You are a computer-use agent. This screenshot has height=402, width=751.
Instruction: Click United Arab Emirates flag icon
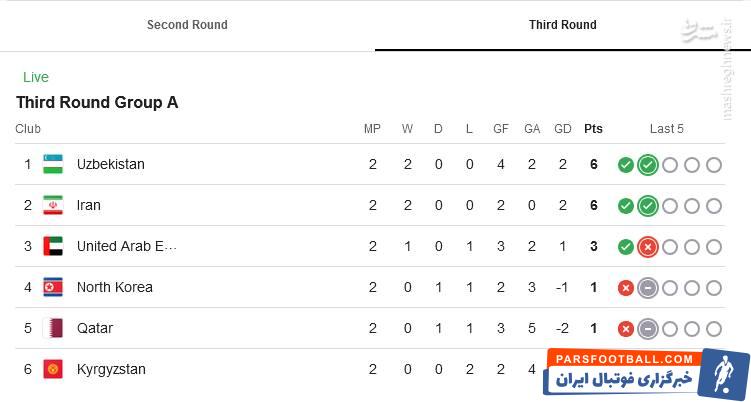point(53,246)
